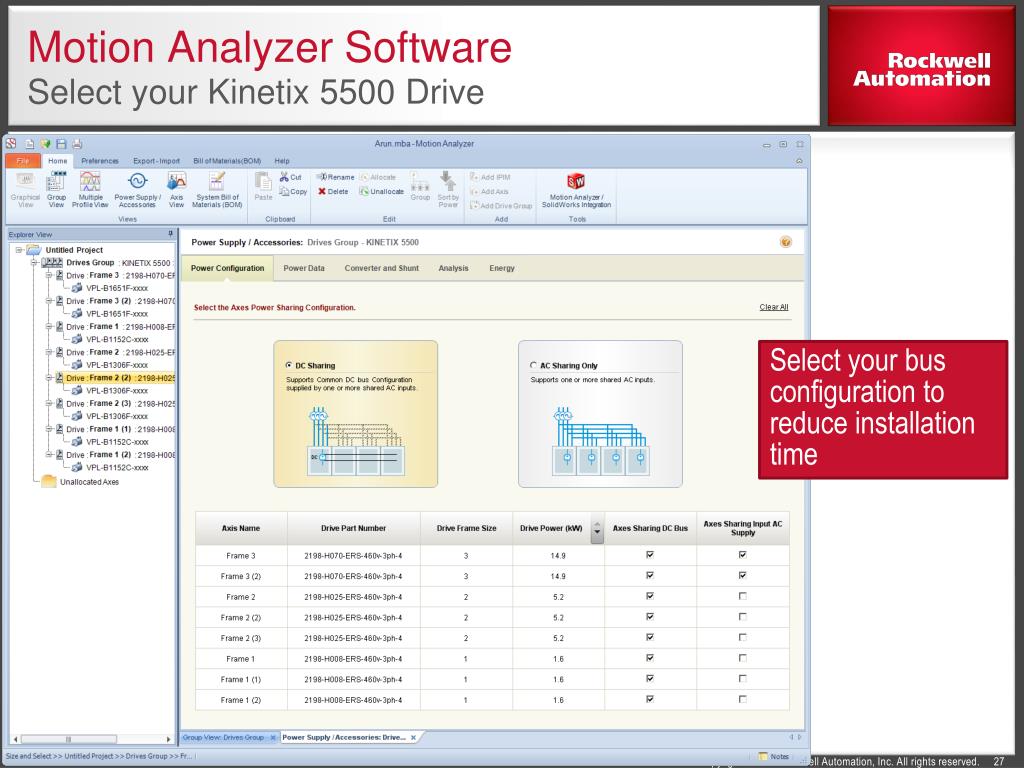
Task: Click Add Drive Group in the ribbon
Action: pyautogui.click(x=501, y=206)
